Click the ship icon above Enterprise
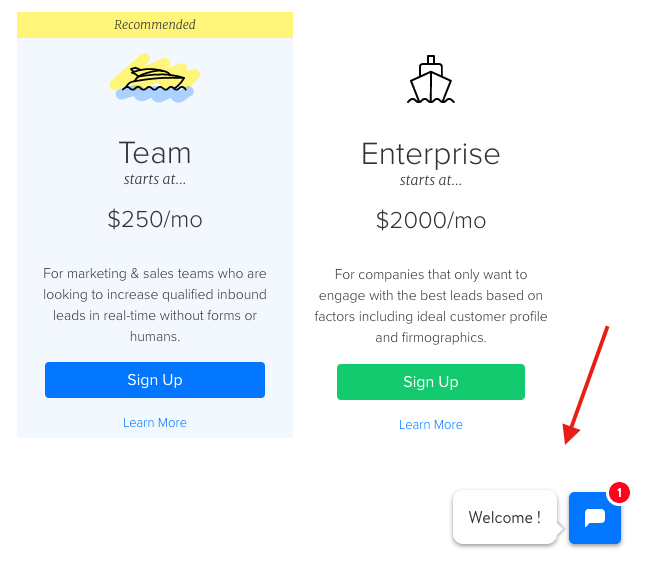Image resolution: width=647 pixels, height=564 pixels. [x=431, y=79]
